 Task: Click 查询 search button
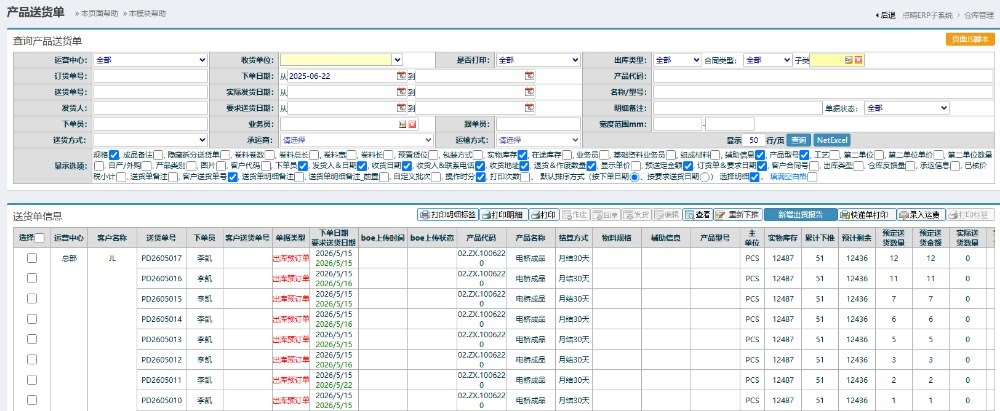coord(797,140)
